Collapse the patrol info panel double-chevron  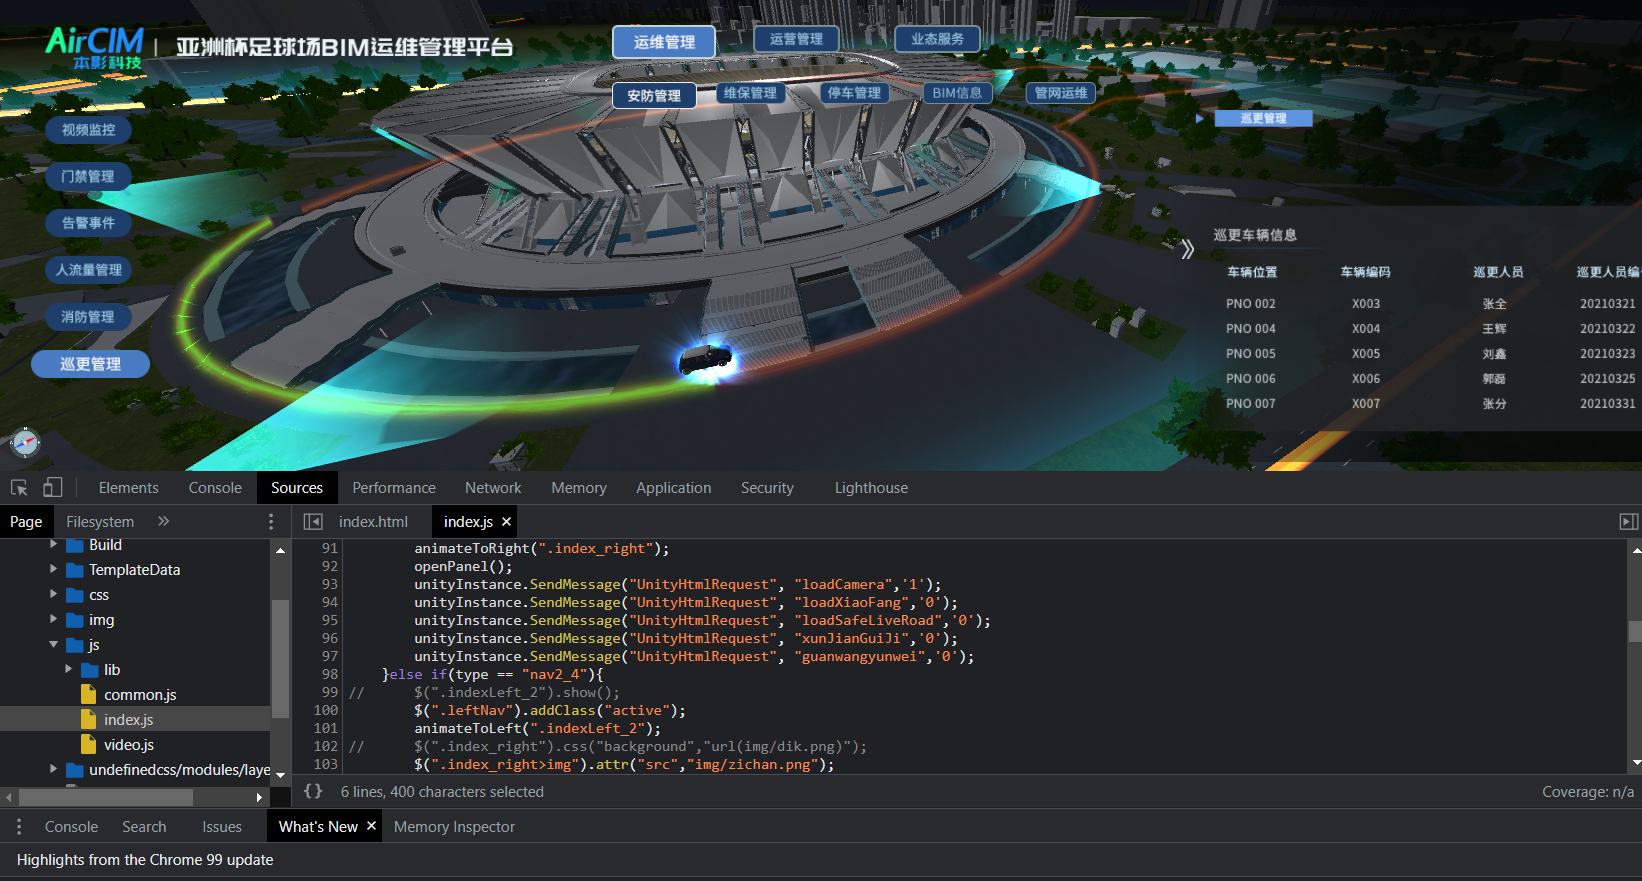click(x=1187, y=249)
